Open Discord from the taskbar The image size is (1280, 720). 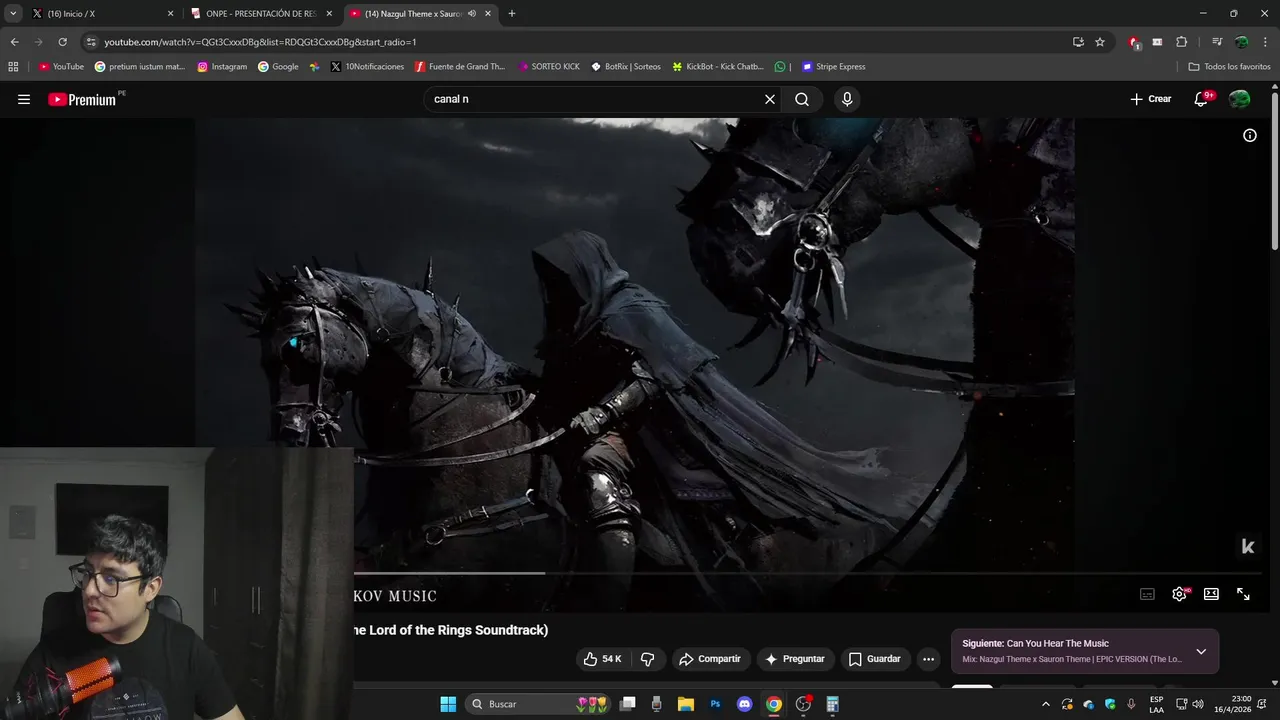coord(744,704)
